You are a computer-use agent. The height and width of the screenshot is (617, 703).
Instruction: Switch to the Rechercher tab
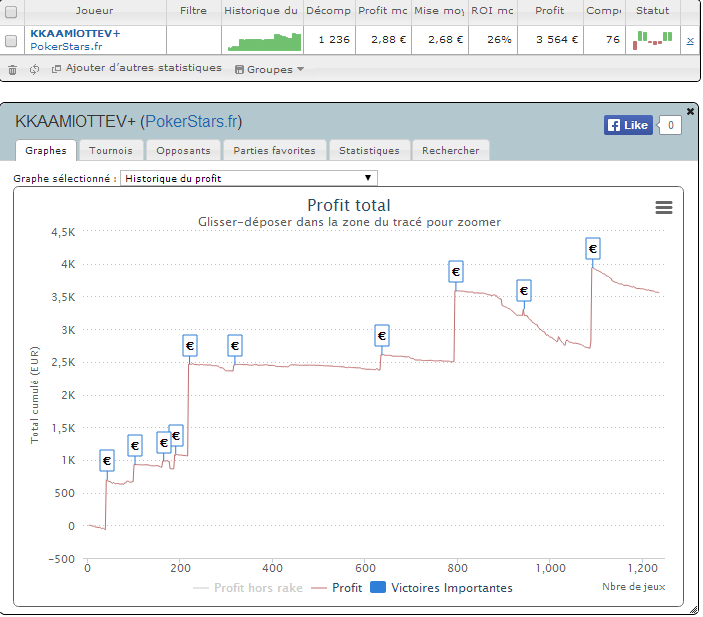point(451,151)
